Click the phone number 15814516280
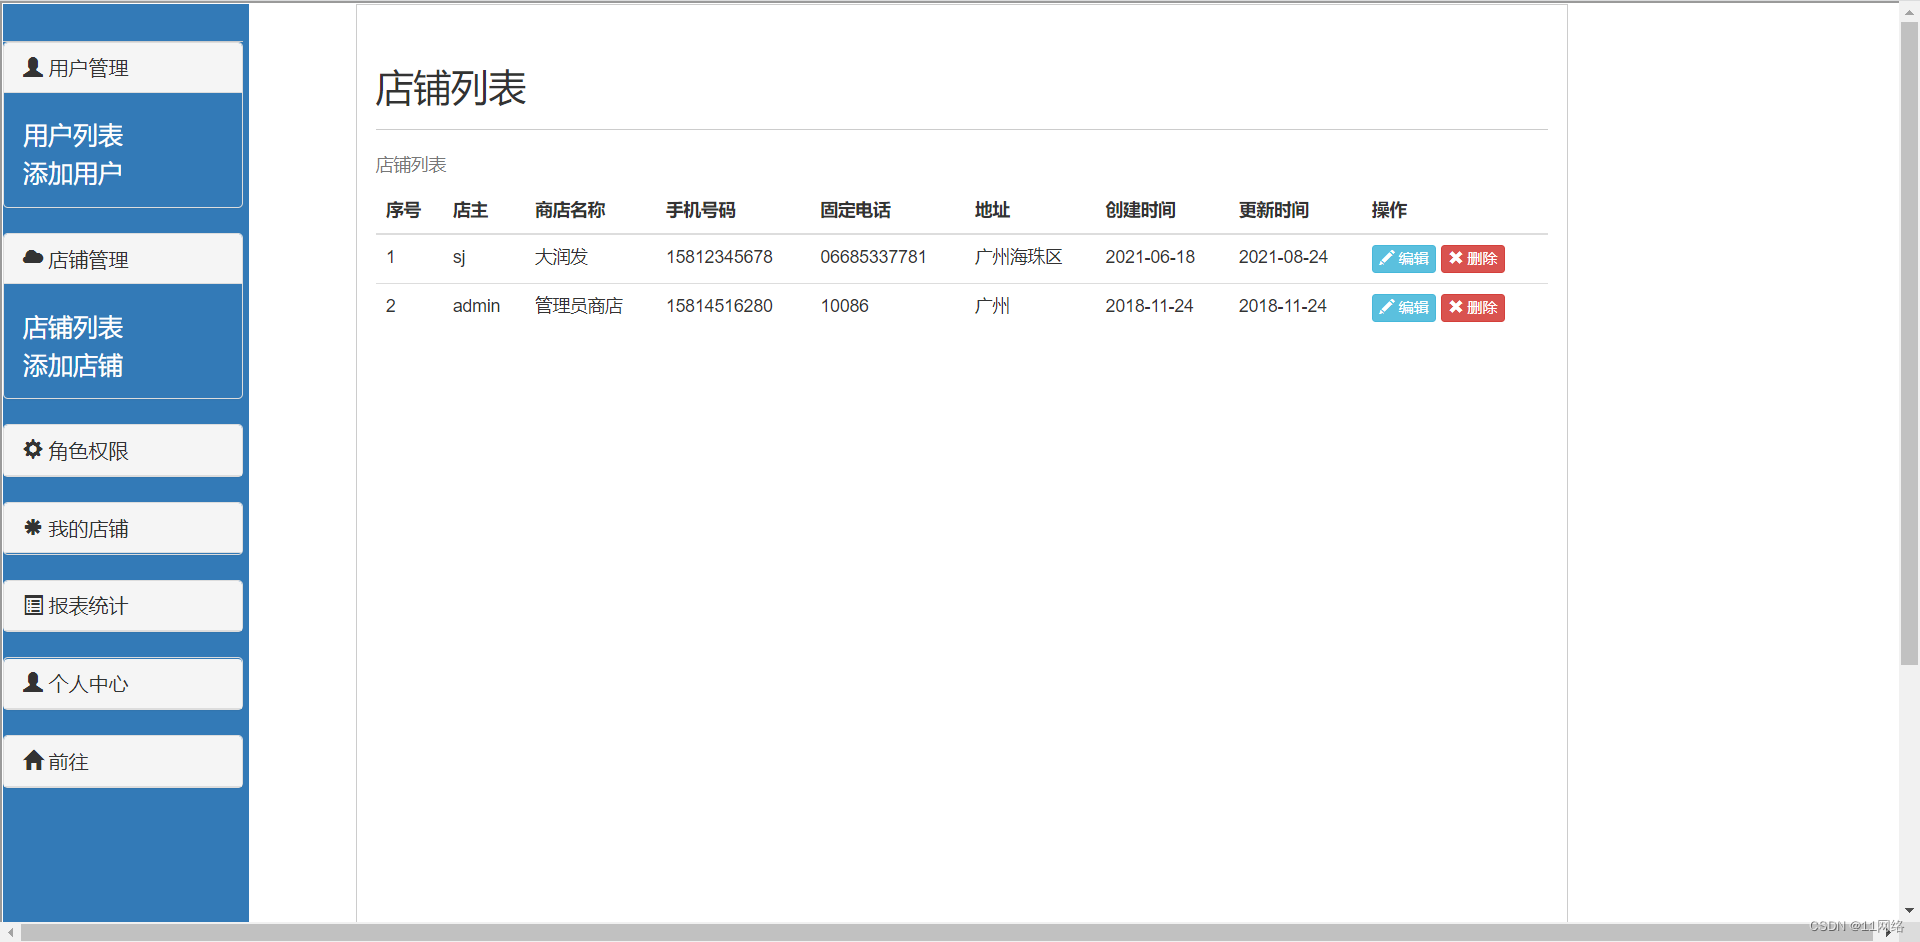The height and width of the screenshot is (942, 1920). pos(719,306)
